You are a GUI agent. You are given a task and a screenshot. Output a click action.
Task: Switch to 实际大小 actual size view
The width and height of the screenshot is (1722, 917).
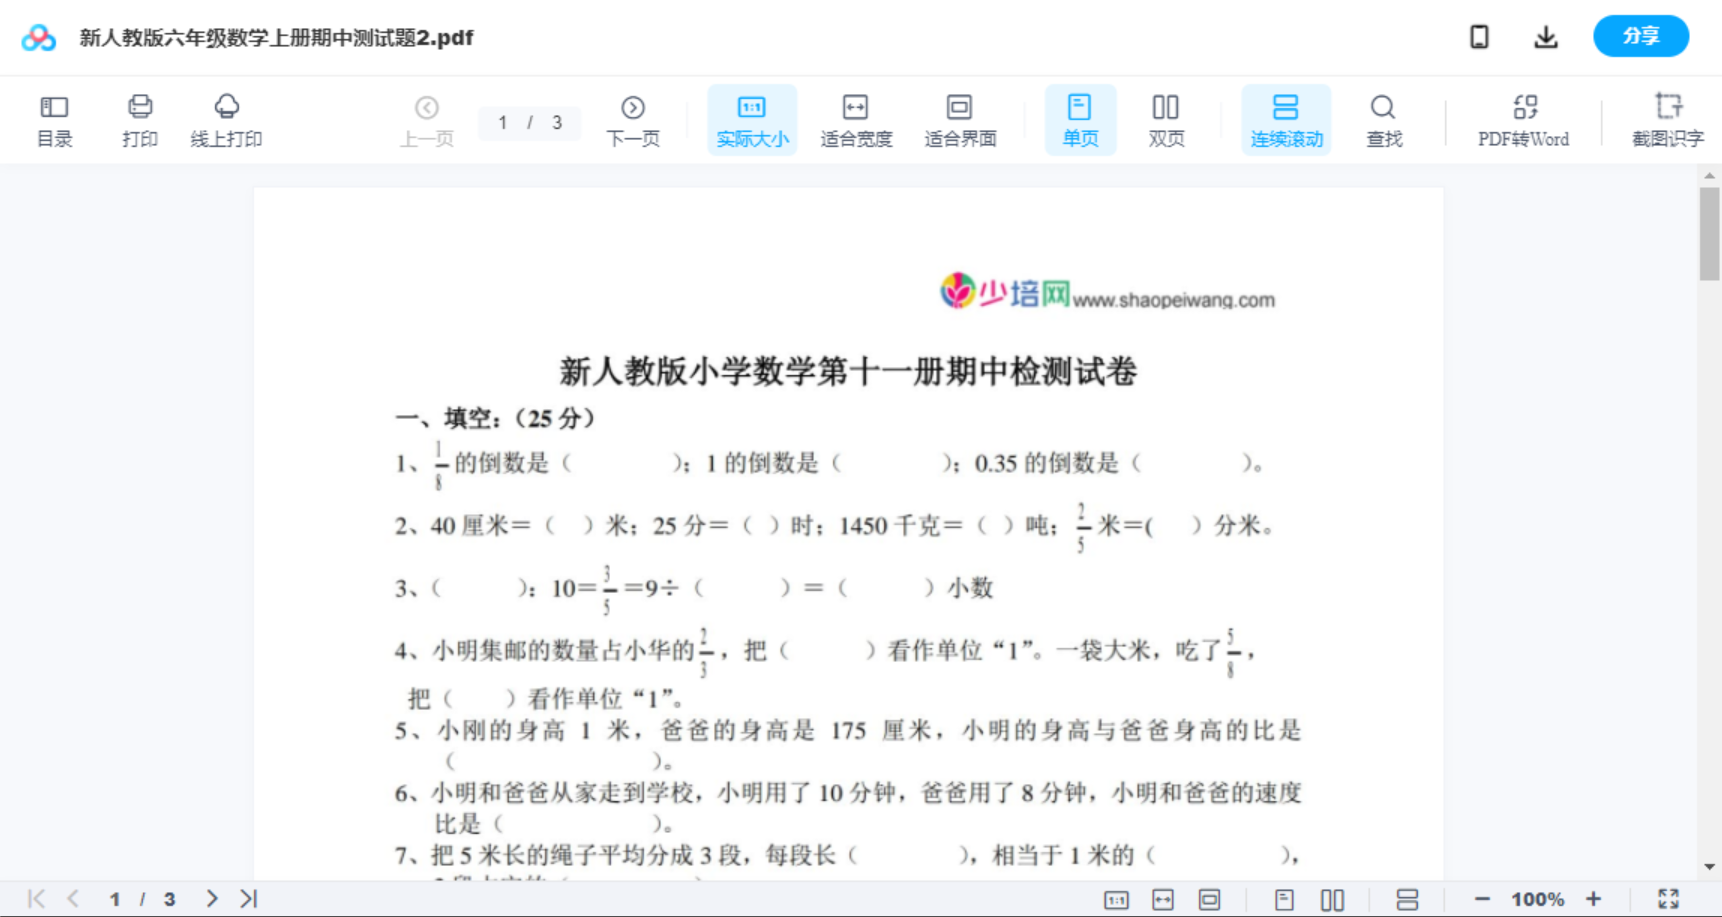click(751, 118)
